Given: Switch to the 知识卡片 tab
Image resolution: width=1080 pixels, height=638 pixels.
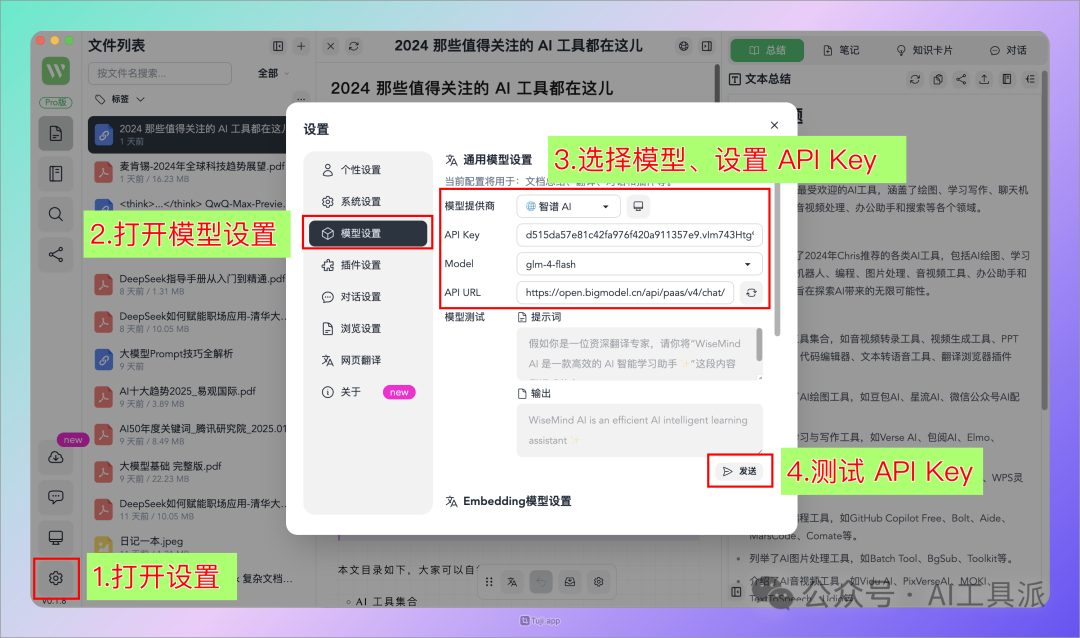Looking at the screenshot, I should tap(924, 50).
